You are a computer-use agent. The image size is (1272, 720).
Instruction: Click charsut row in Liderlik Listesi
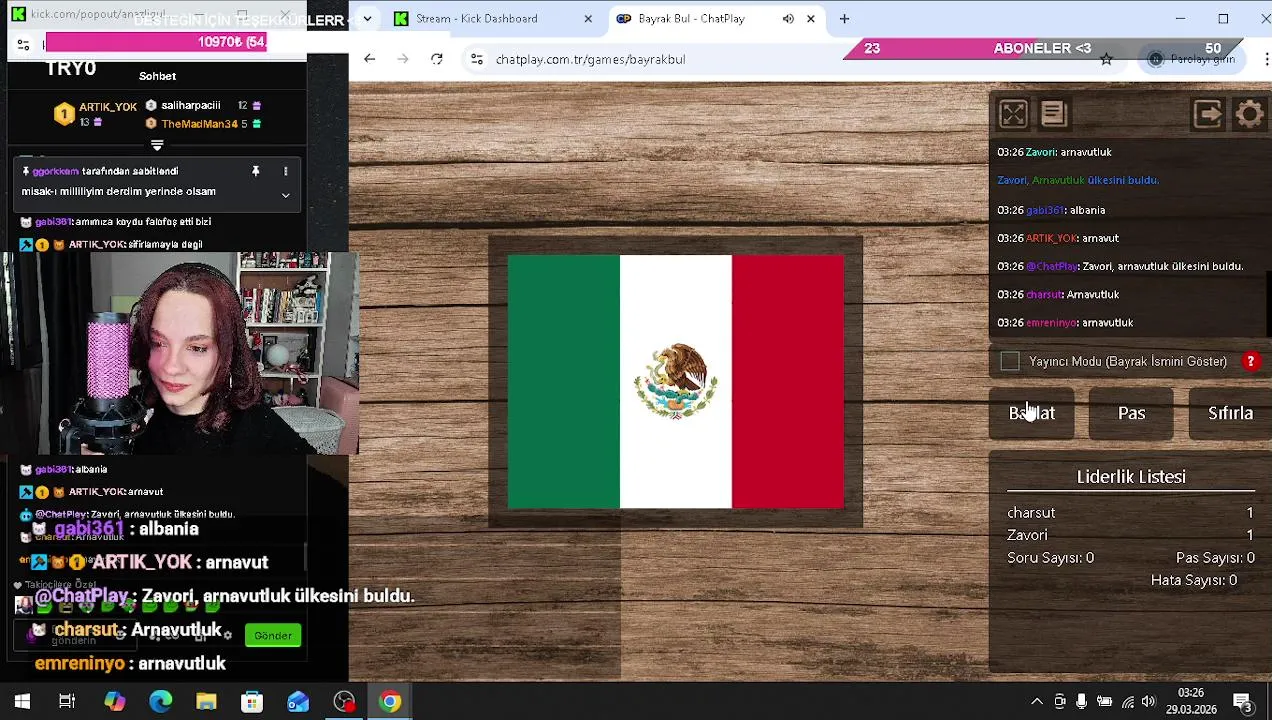click(x=1131, y=513)
